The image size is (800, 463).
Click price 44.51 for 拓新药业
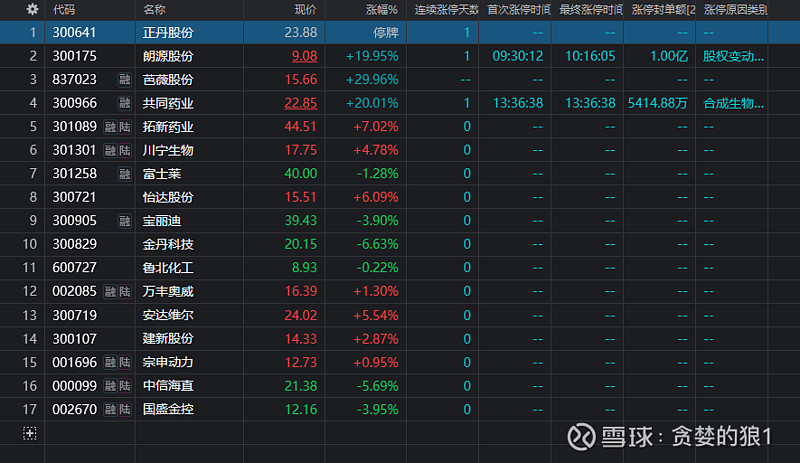[301, 127]
